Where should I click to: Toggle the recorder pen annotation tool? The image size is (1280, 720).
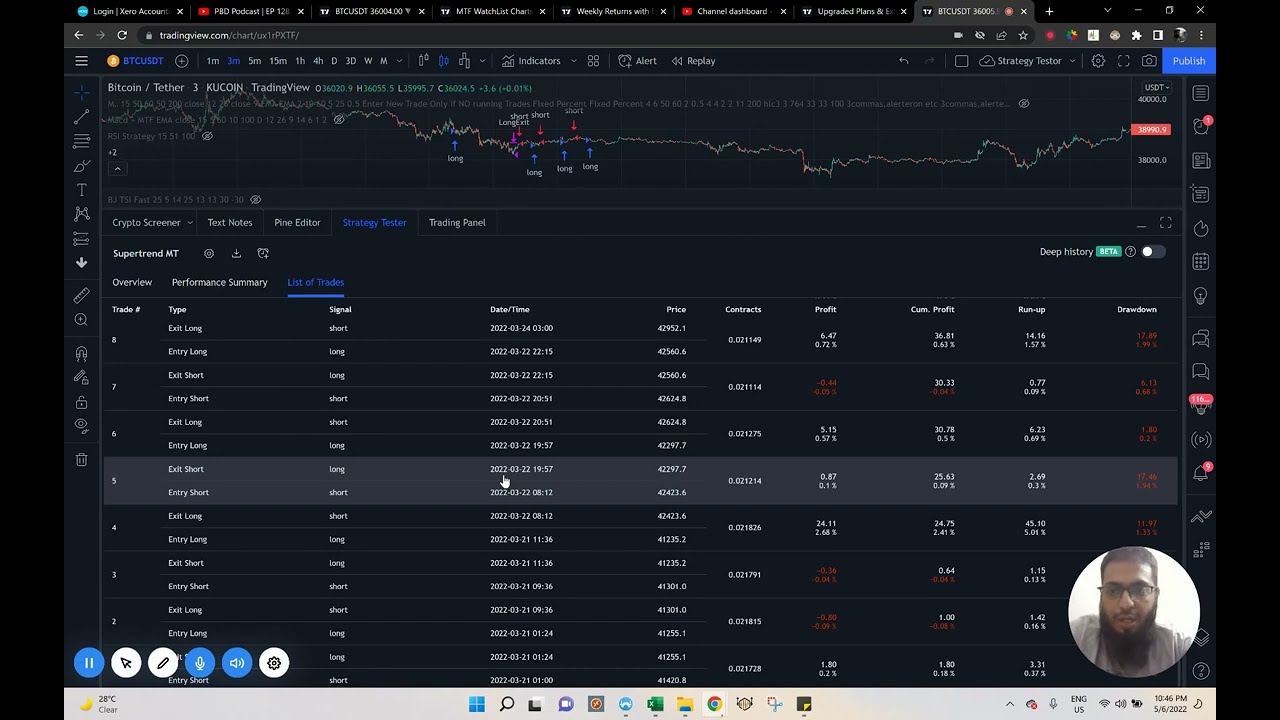[x=163, y=663]
